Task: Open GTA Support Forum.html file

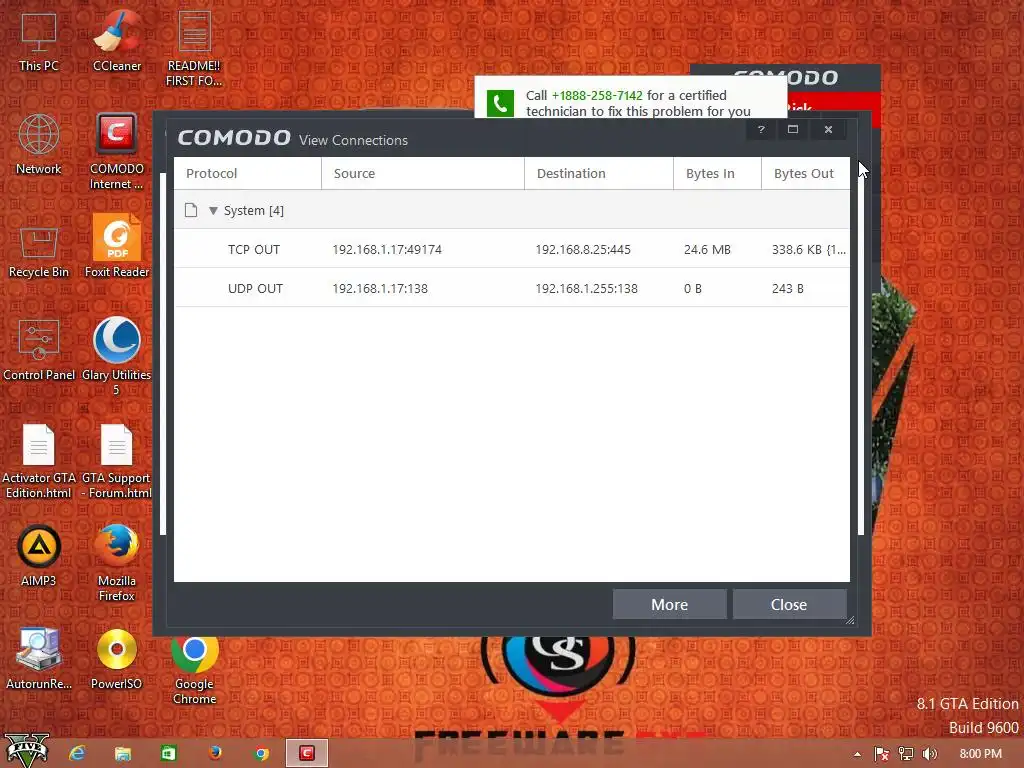Action: point(117,461)
